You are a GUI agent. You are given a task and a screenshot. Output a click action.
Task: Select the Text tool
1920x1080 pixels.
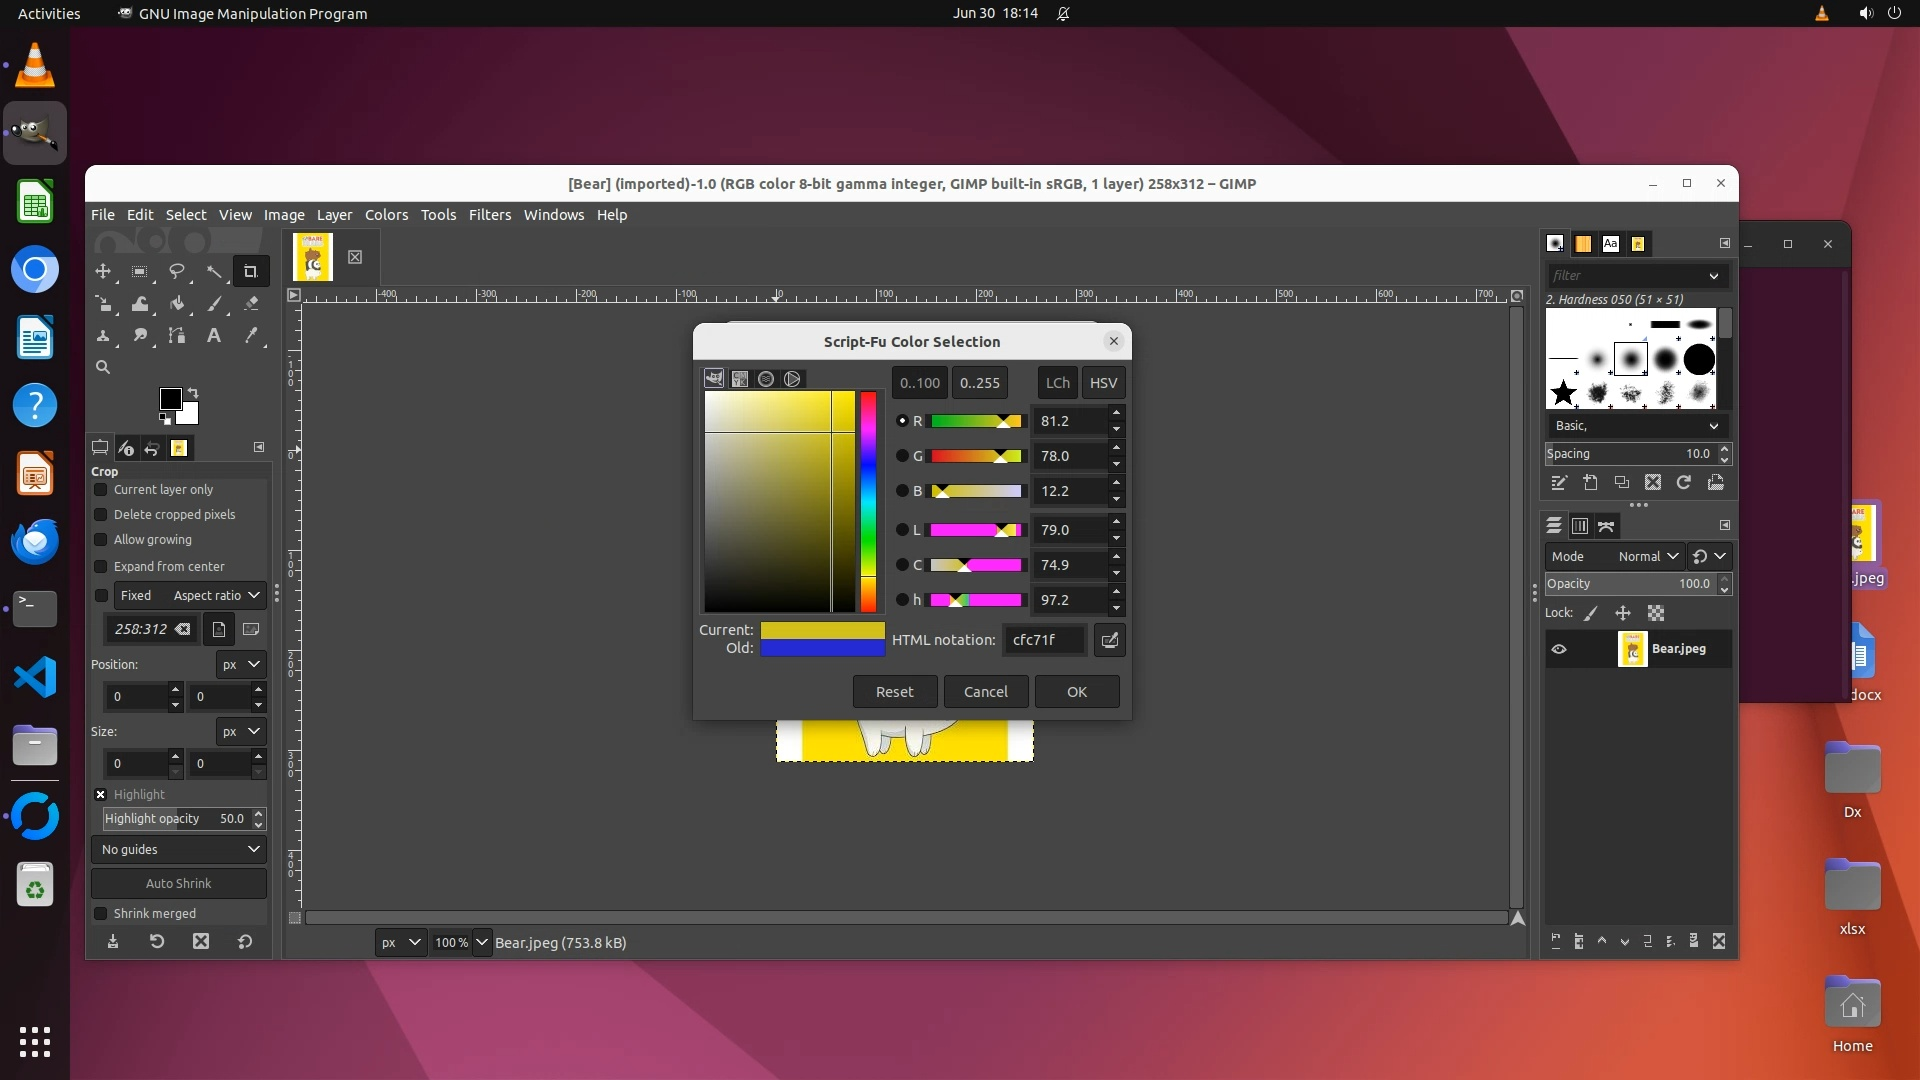pos(213,336)
